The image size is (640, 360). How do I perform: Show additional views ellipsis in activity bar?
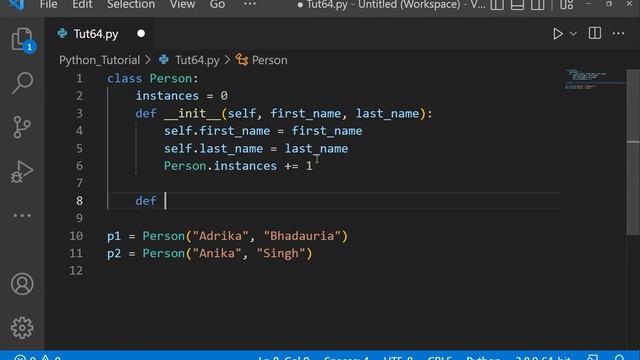point(22,216)
